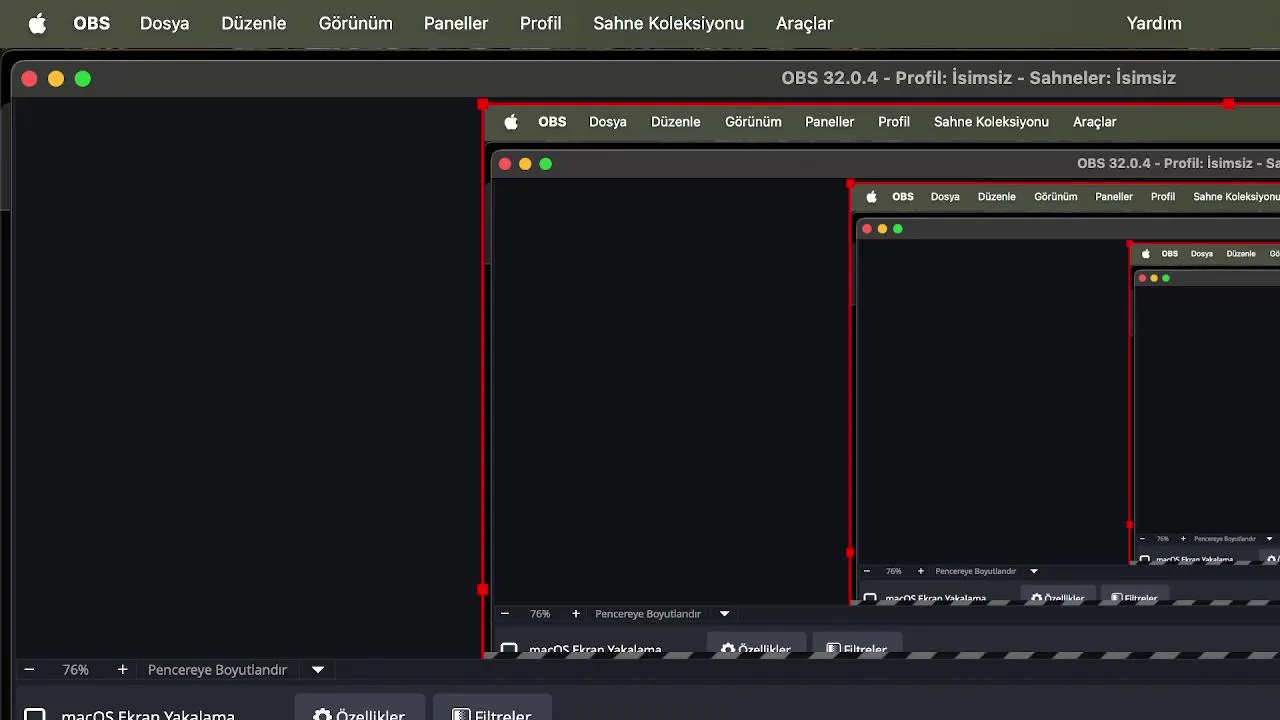Open the Profil menu

(541, 23)
